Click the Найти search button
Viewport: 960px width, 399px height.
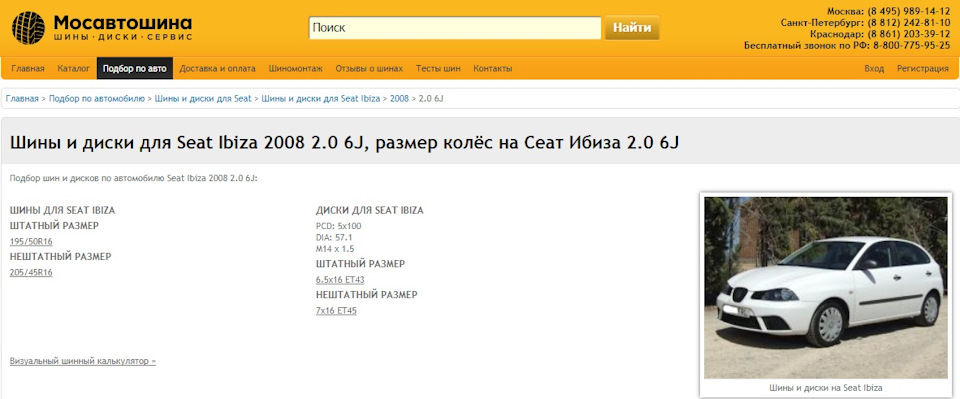pos(632,28)
